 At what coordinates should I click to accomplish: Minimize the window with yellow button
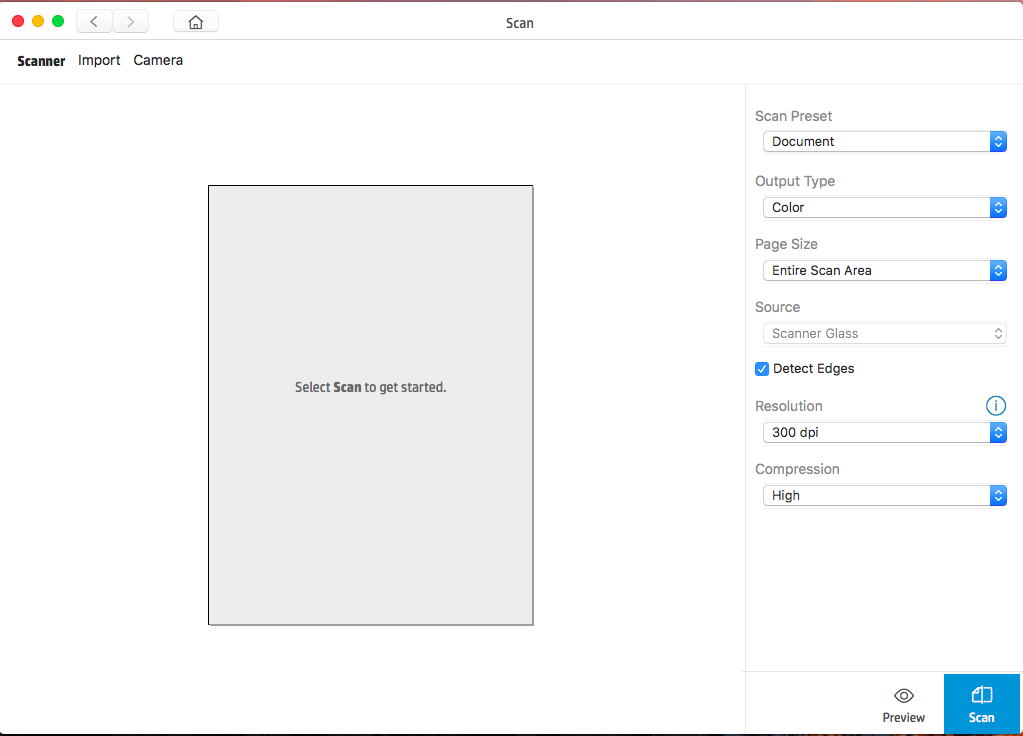pos(38,21)
